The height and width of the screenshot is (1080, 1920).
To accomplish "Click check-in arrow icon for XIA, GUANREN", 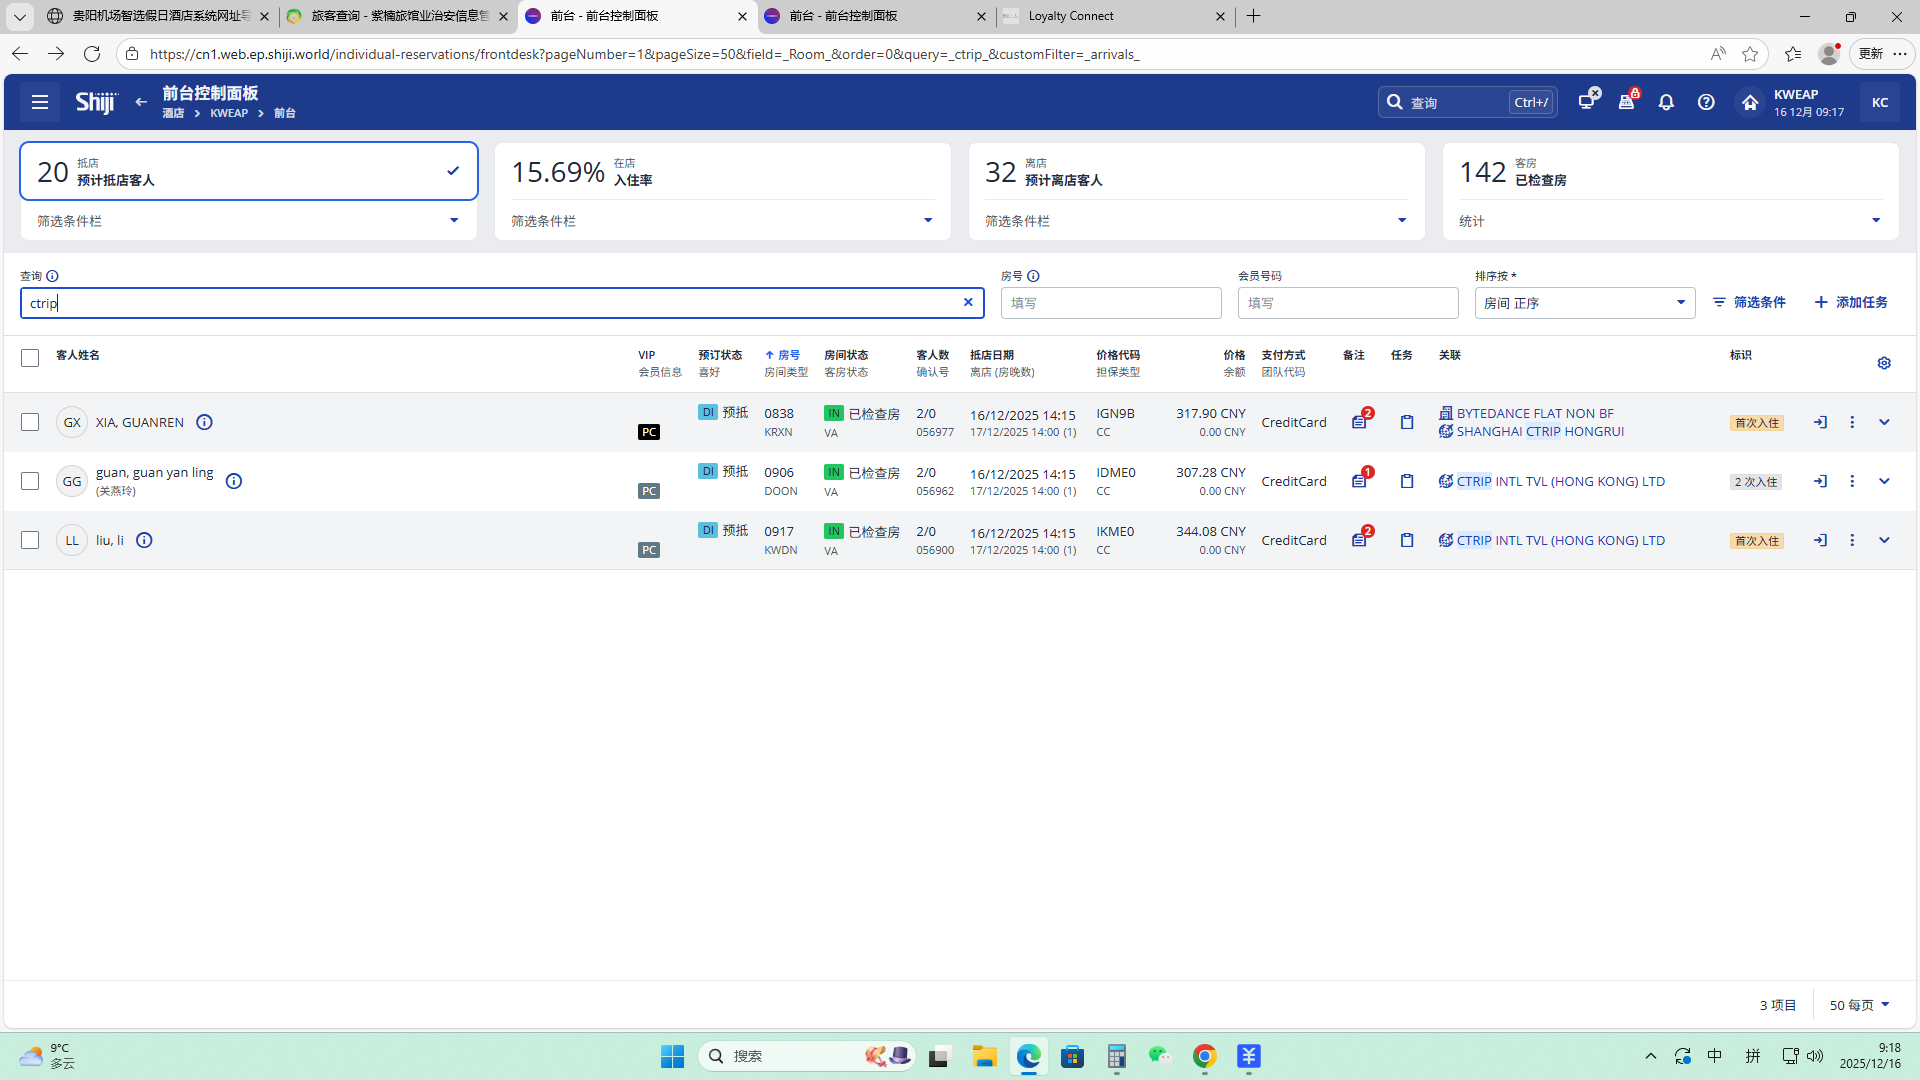I will 1820,422.
